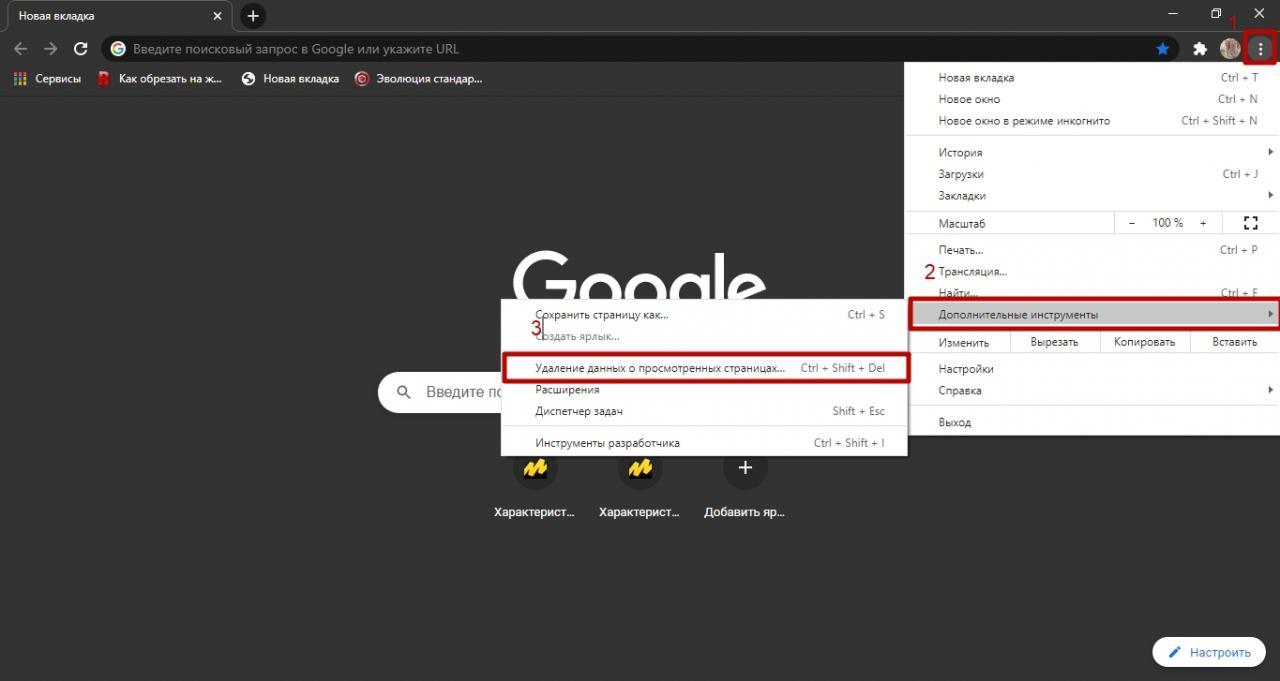Click the Google search box on page
This screenshot has height=681, width=1280.
coord(440,392)
